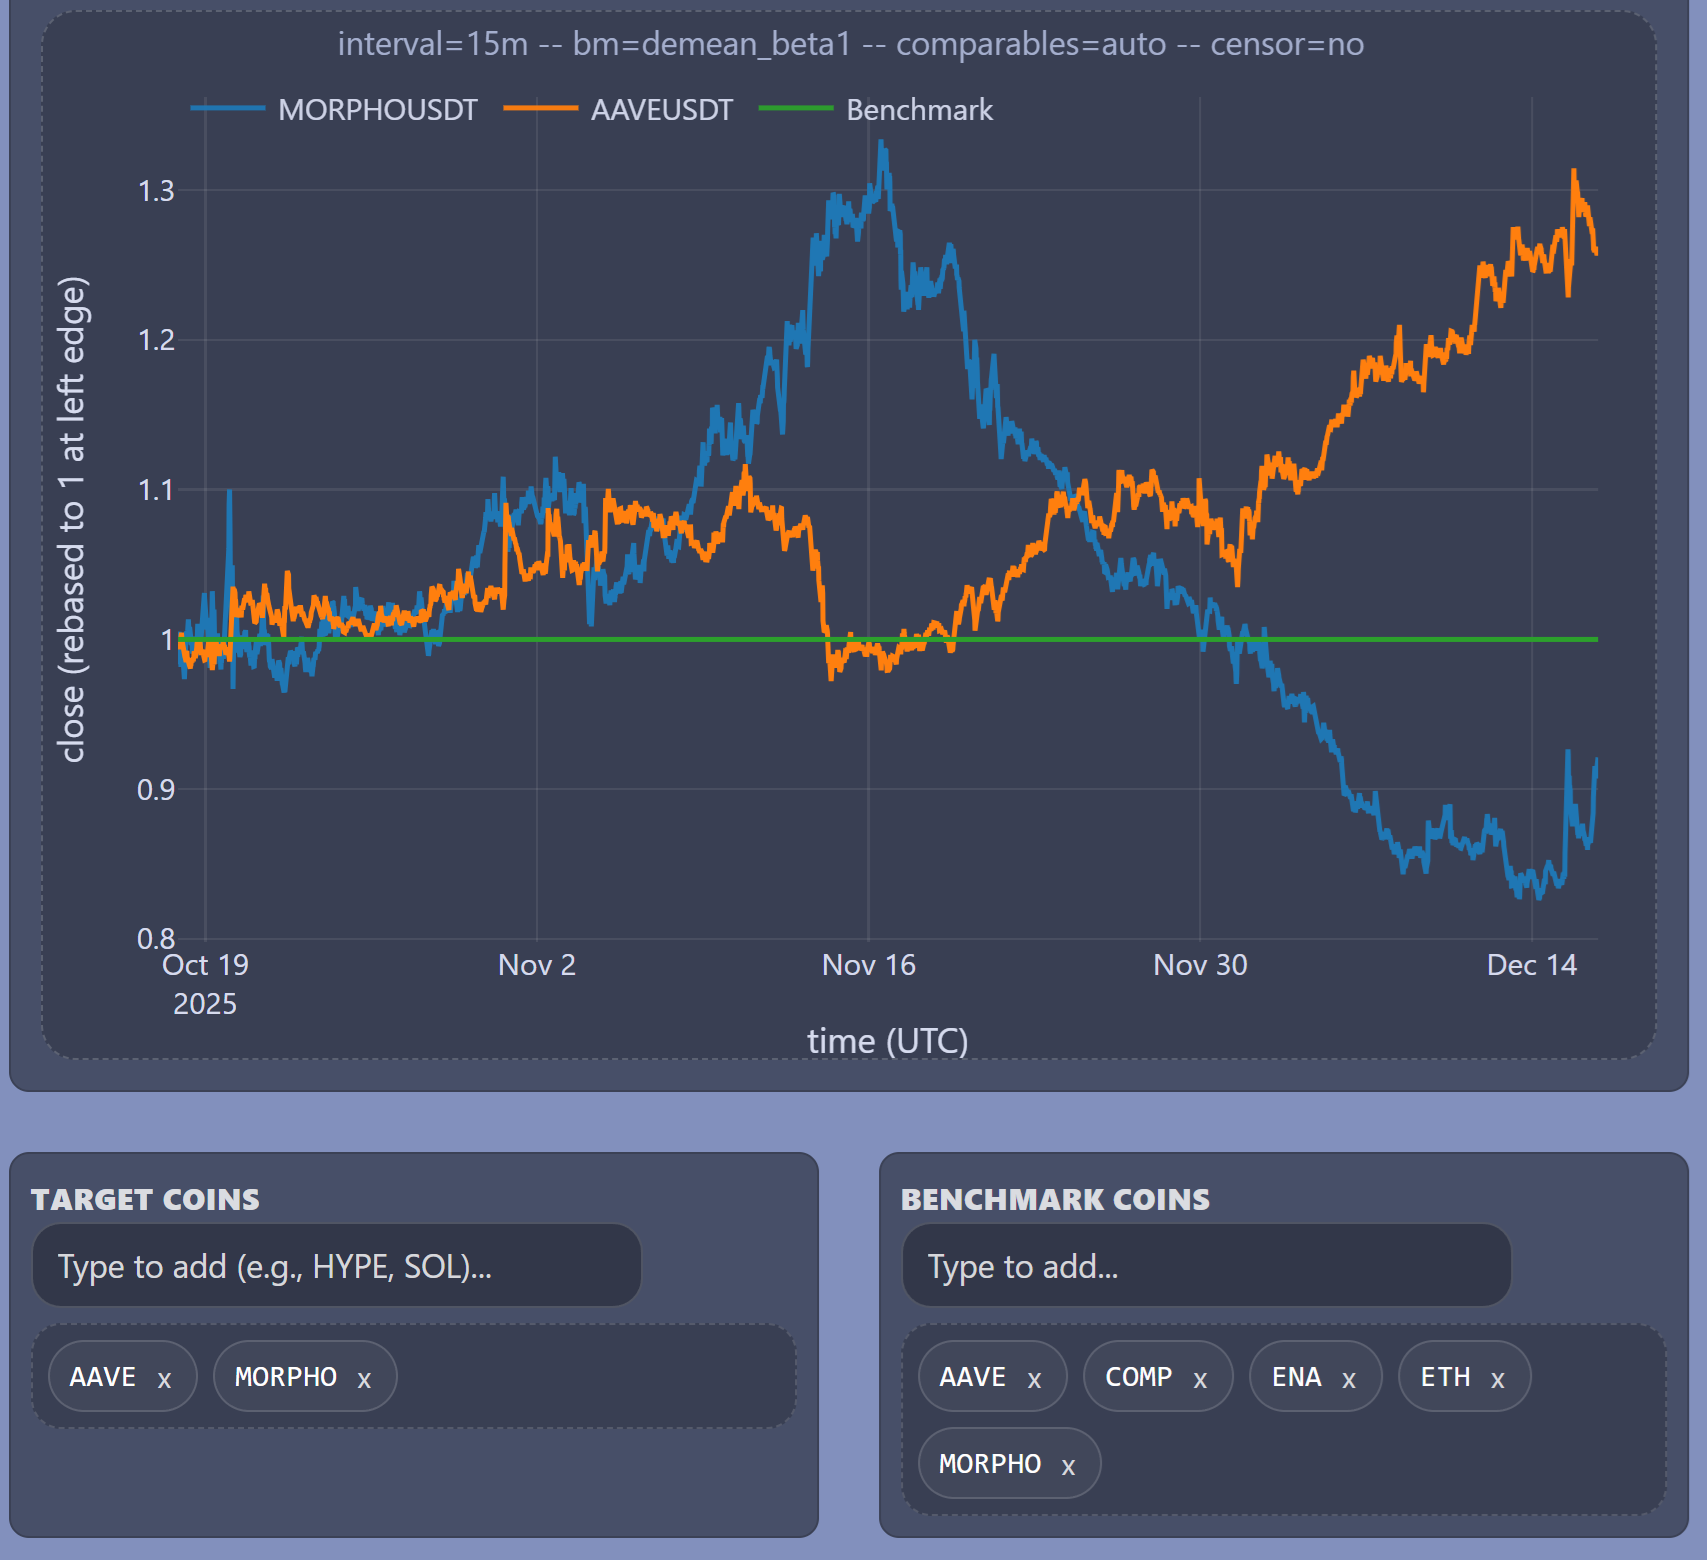Remove AAVE from target coins

(164, 1380)
